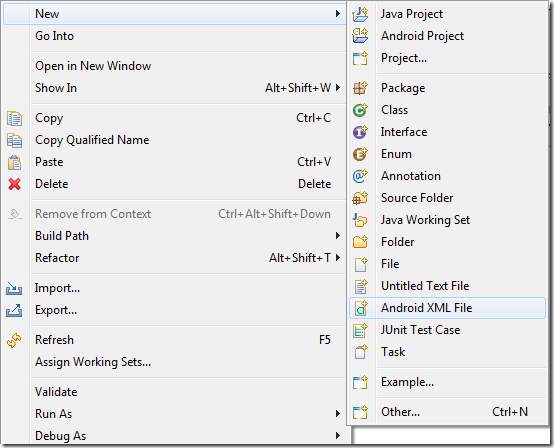
Task: Expand the Refactor submenu arrow
Action: pyautogui.click(x=337, y=258)
